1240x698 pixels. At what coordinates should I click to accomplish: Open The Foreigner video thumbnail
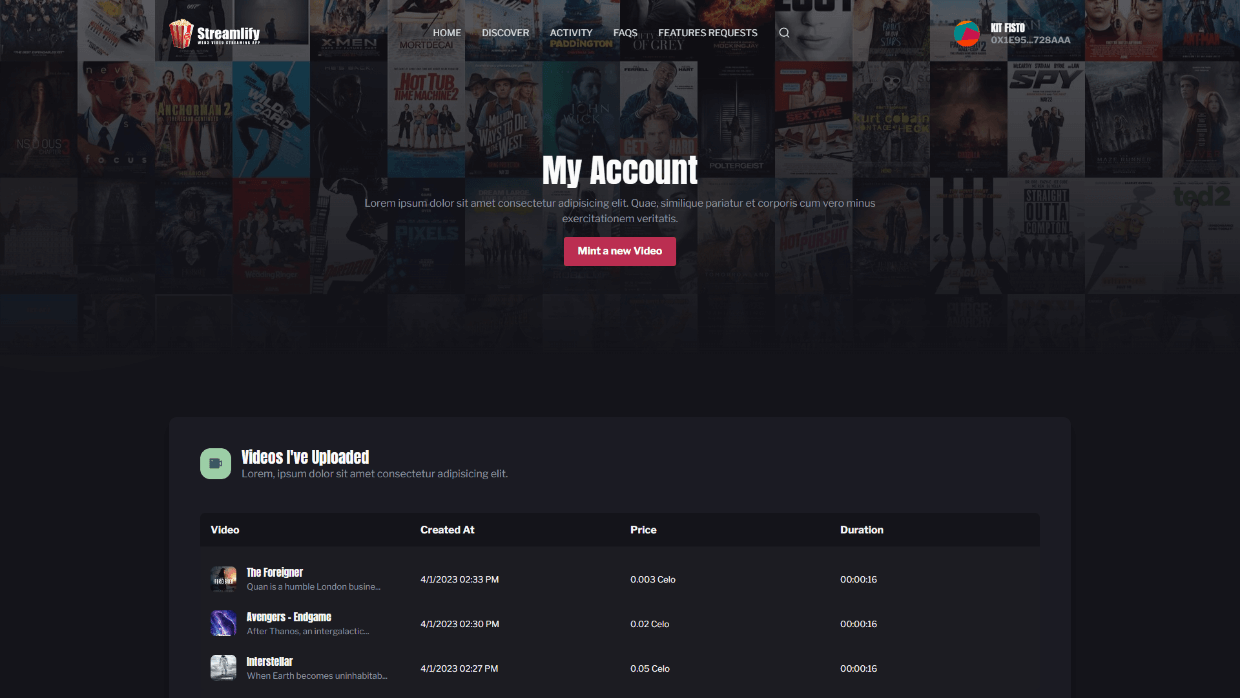coord(223,579)
